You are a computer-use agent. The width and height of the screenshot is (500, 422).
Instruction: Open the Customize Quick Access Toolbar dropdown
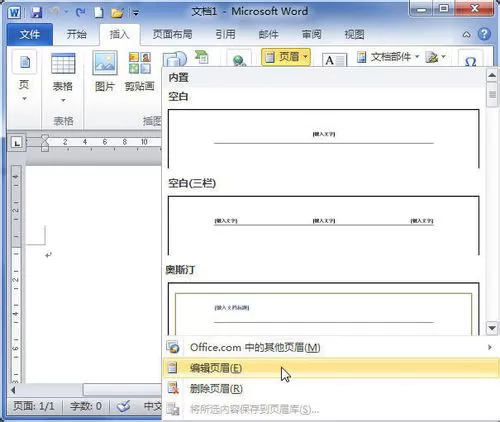coord(136,13)
